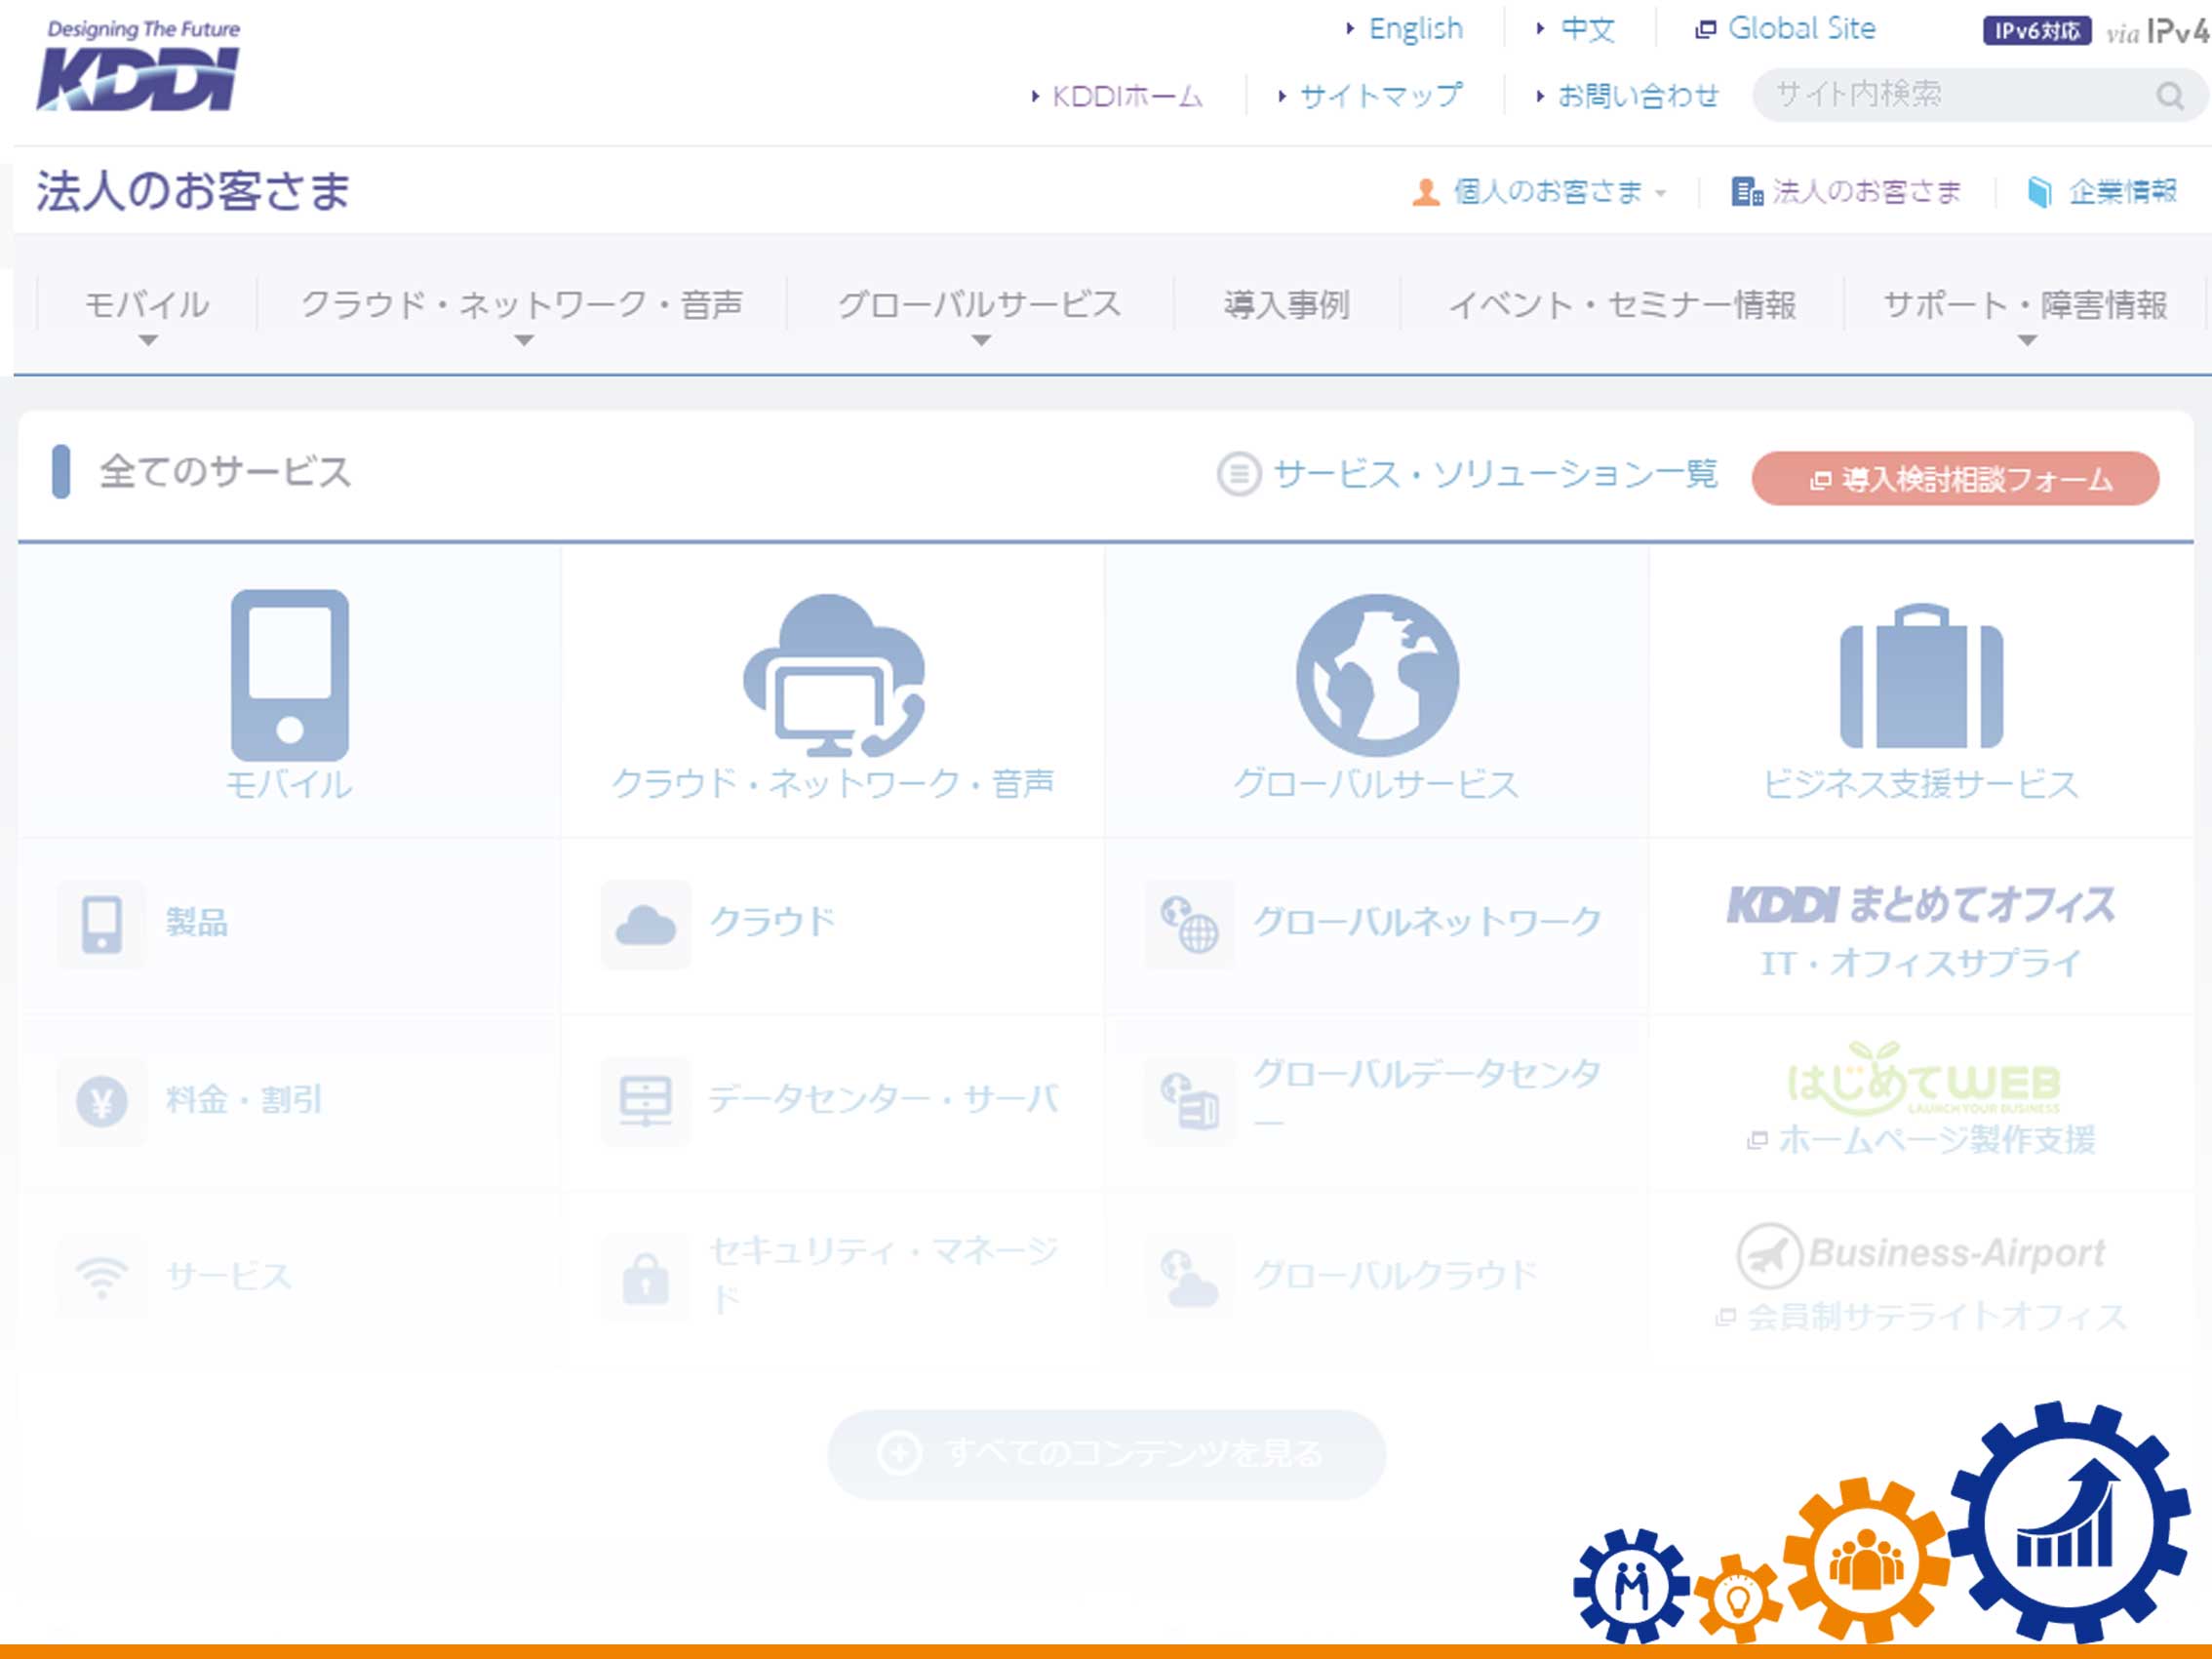Click the globe global service icon

click(1377, 675)
